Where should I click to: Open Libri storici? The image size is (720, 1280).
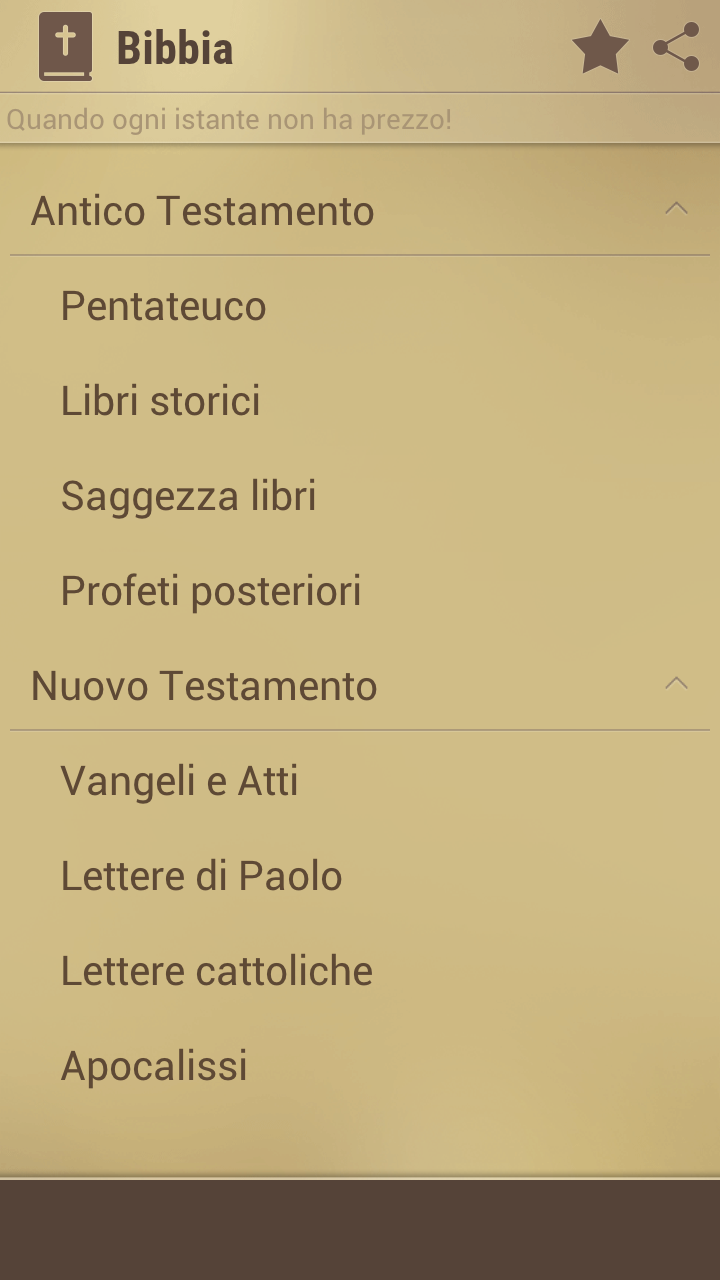pyautogui.click(x=360, y=401)
